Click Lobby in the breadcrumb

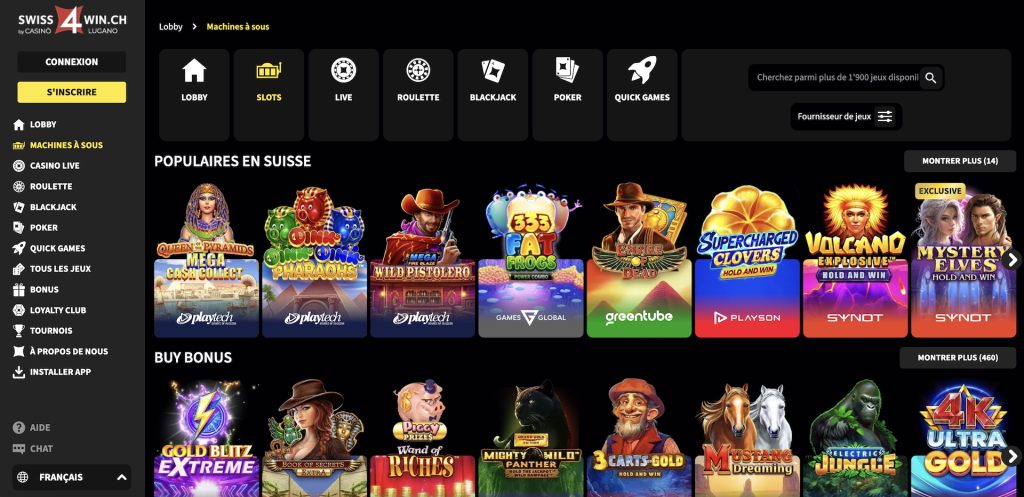pyautogui.click(x=170, y=27)
